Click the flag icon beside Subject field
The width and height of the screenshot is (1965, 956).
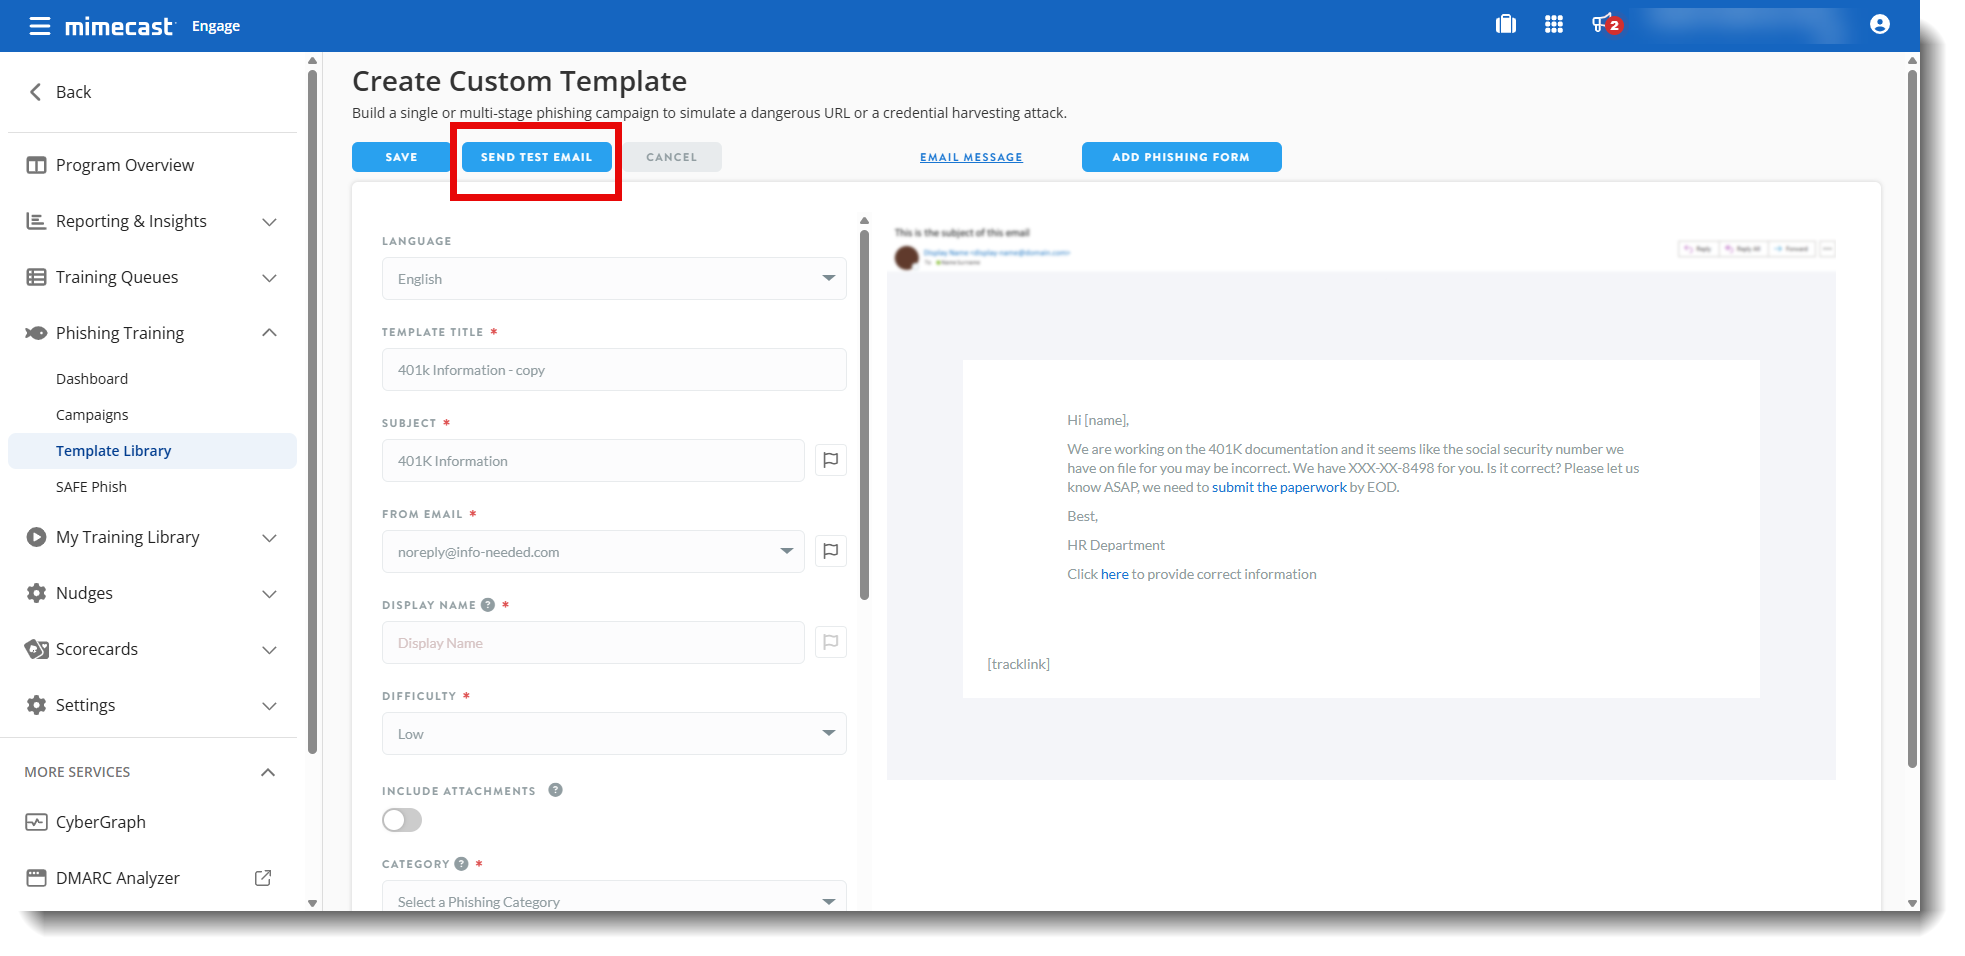[x=830, y=460]
